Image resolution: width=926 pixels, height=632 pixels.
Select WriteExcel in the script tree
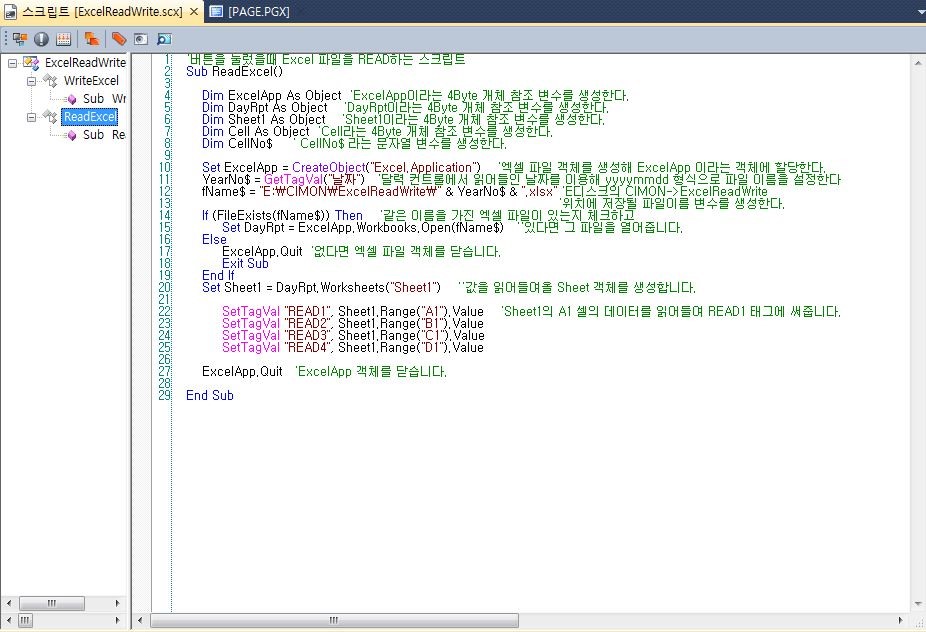[91, 81]
